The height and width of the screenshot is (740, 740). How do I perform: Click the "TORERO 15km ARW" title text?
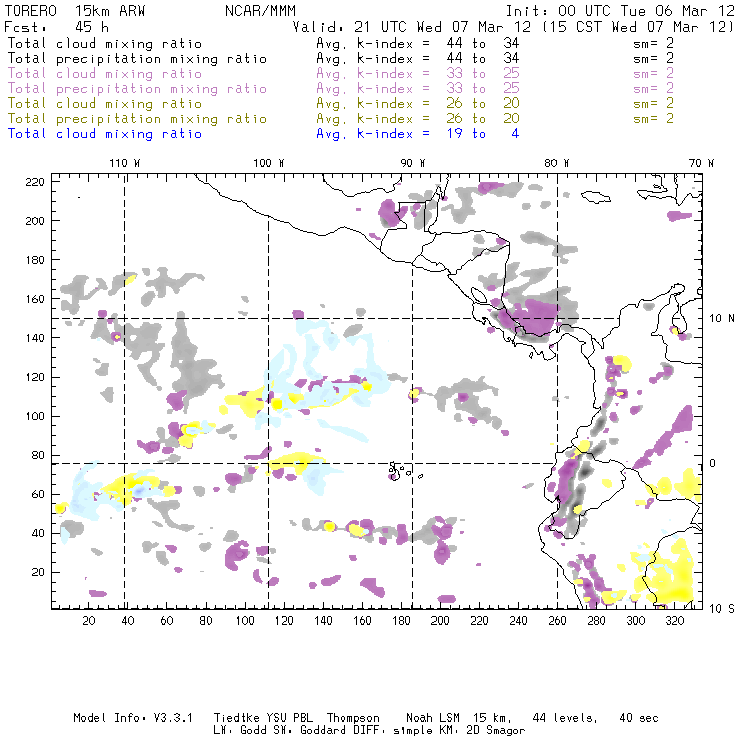(x=75, y=11)
